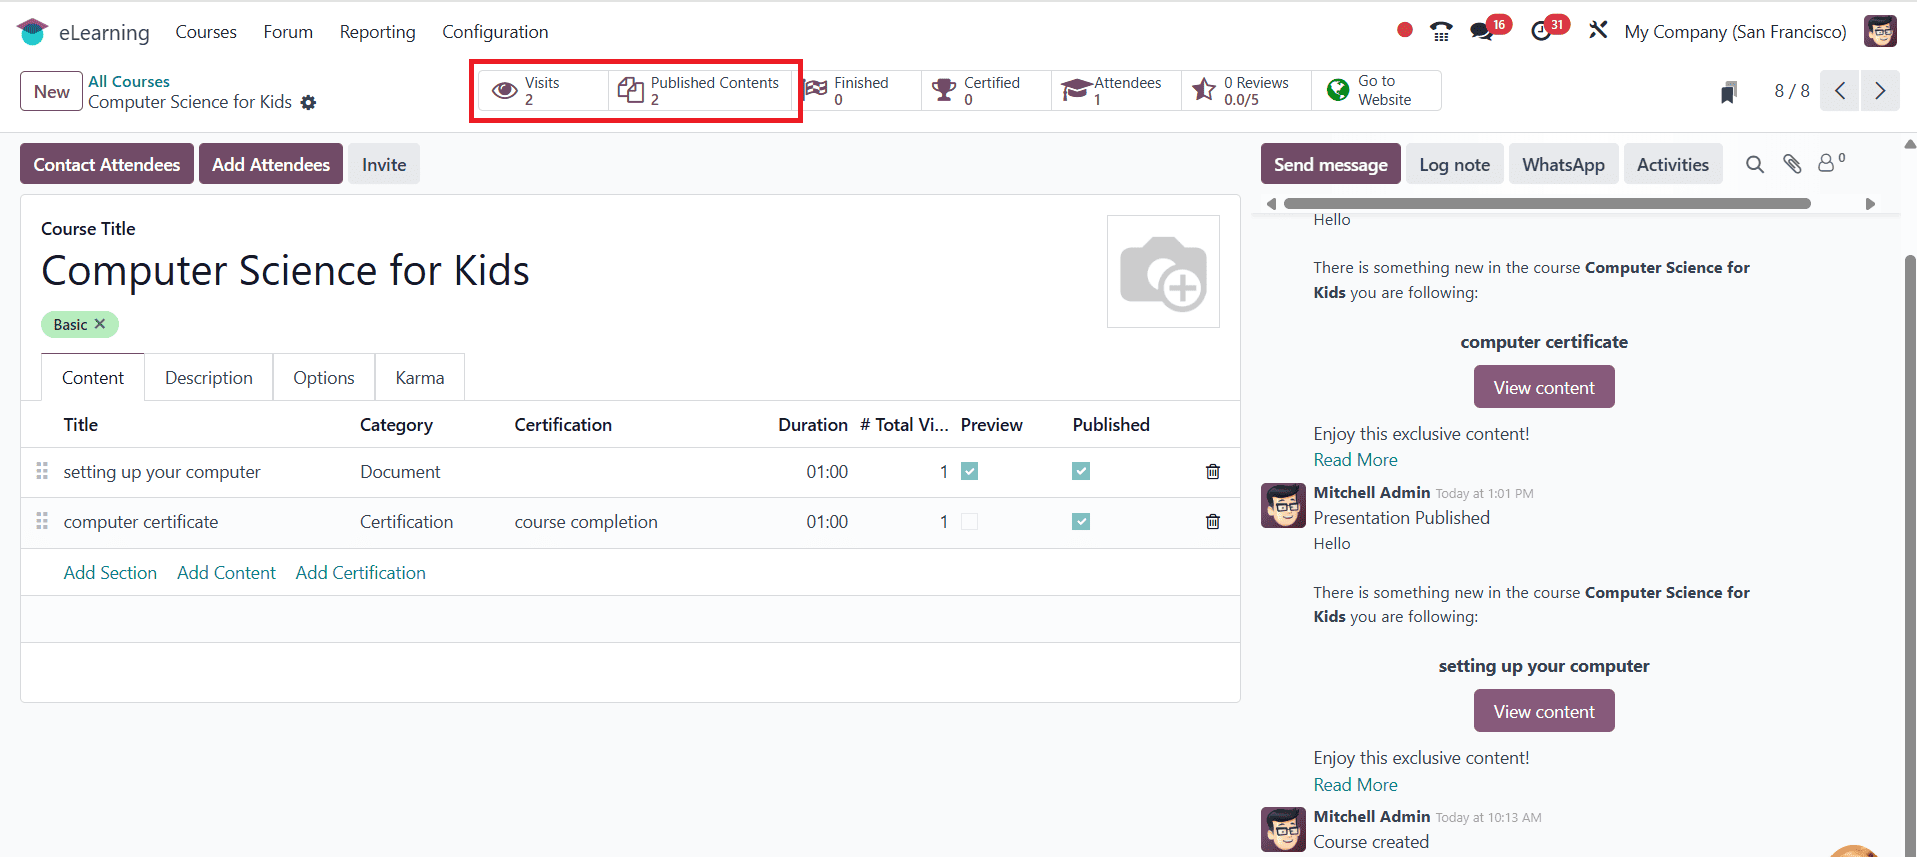This screenshot has width=1917, height=857.
Task: Click the Invite button
Action: tap(384, 164)
